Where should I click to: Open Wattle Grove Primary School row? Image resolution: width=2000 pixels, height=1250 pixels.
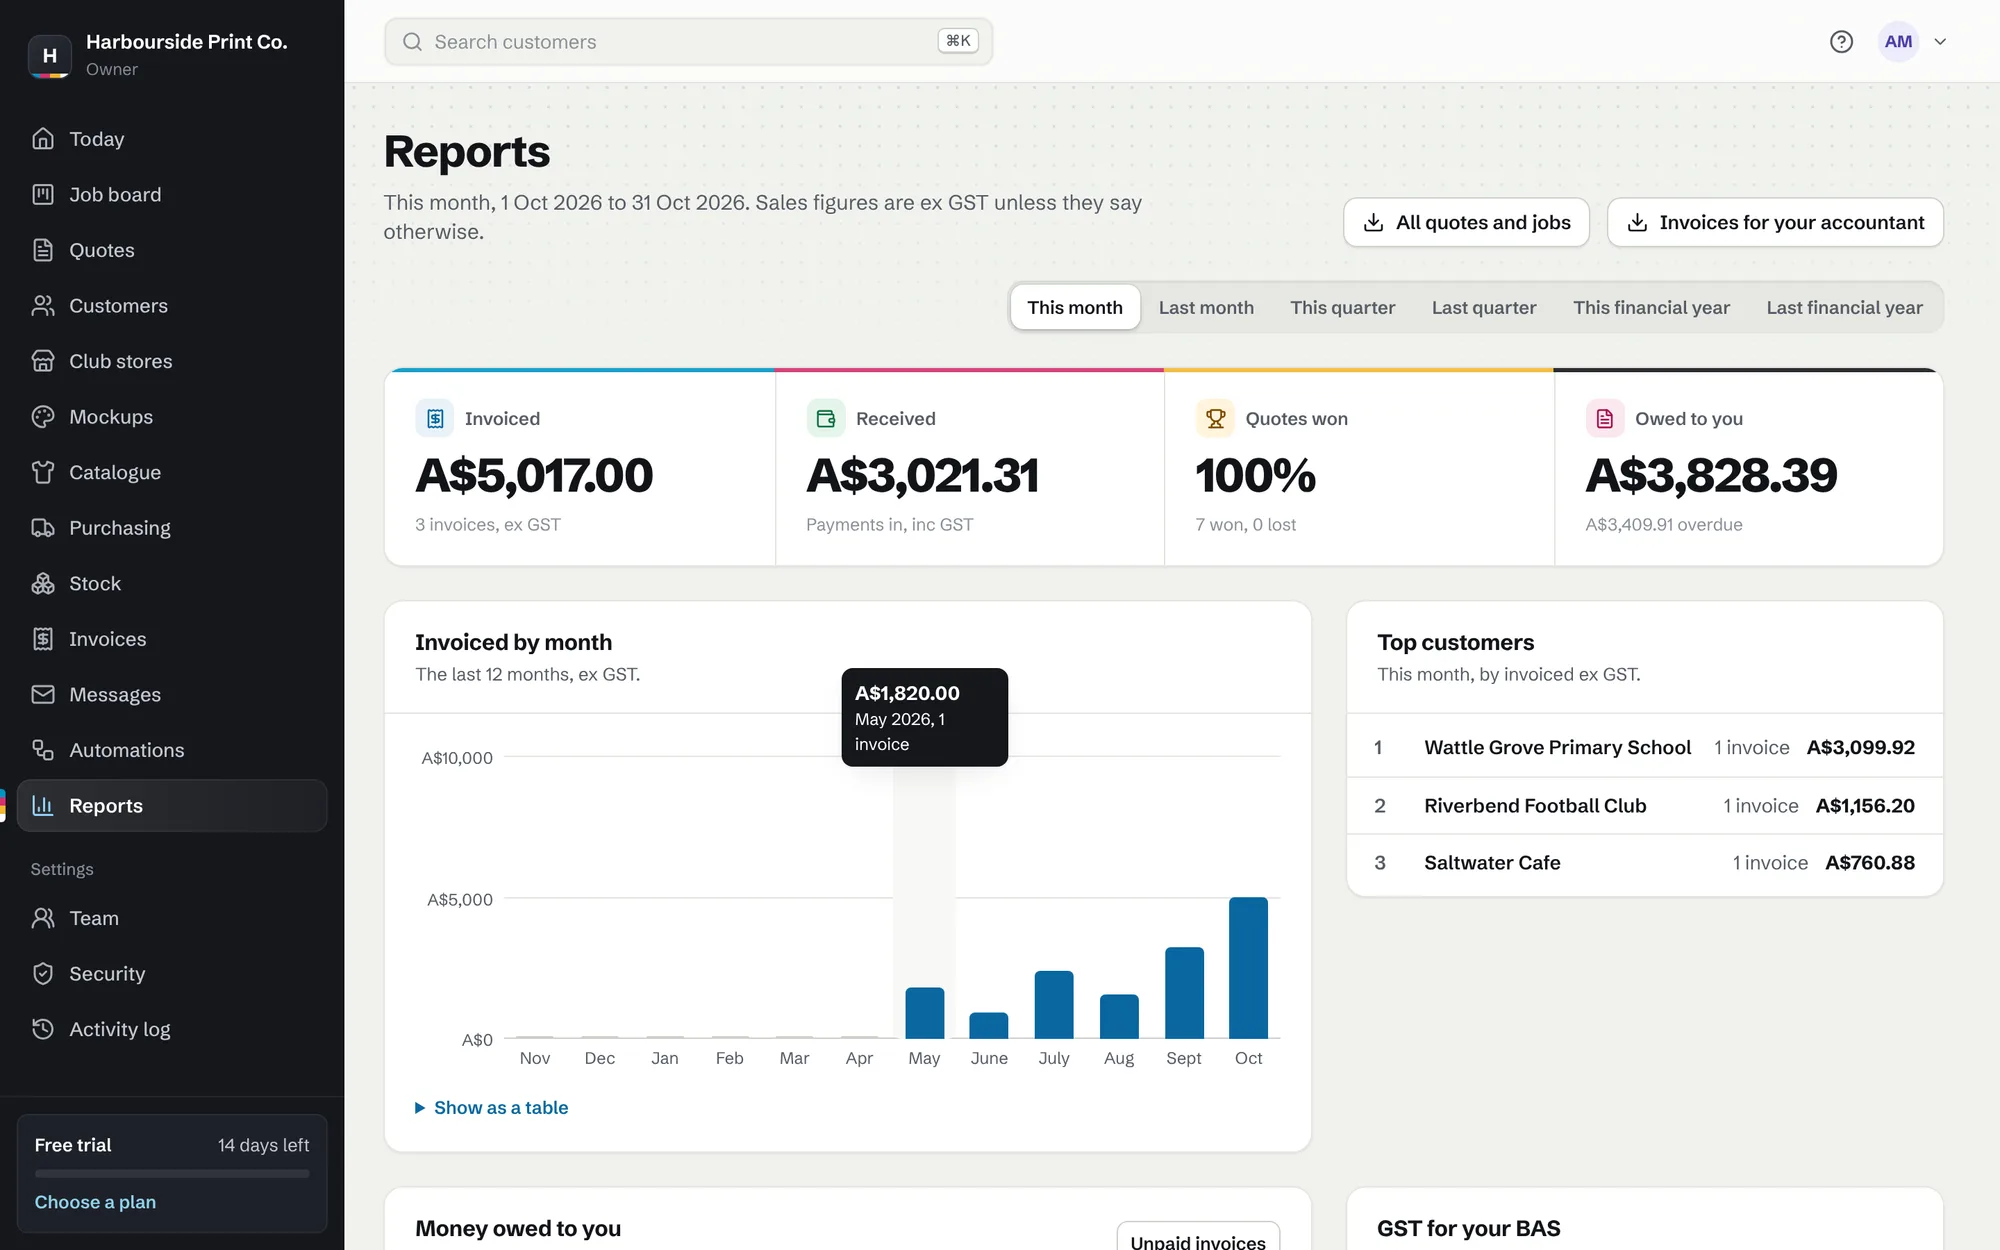tap(1644, 748)
